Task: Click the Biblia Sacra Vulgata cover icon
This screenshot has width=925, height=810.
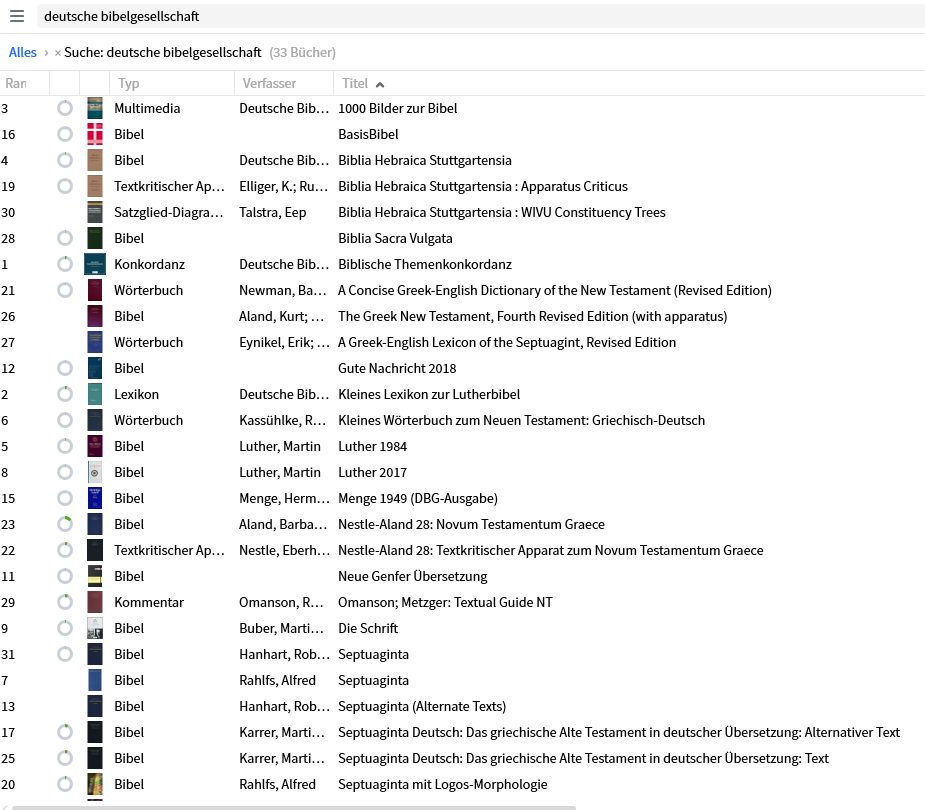Action: [94, 238]
